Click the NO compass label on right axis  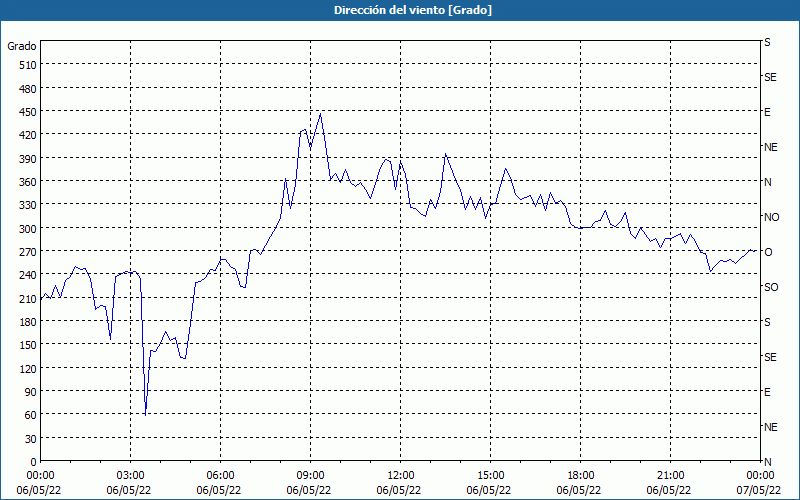pos(772,217)
